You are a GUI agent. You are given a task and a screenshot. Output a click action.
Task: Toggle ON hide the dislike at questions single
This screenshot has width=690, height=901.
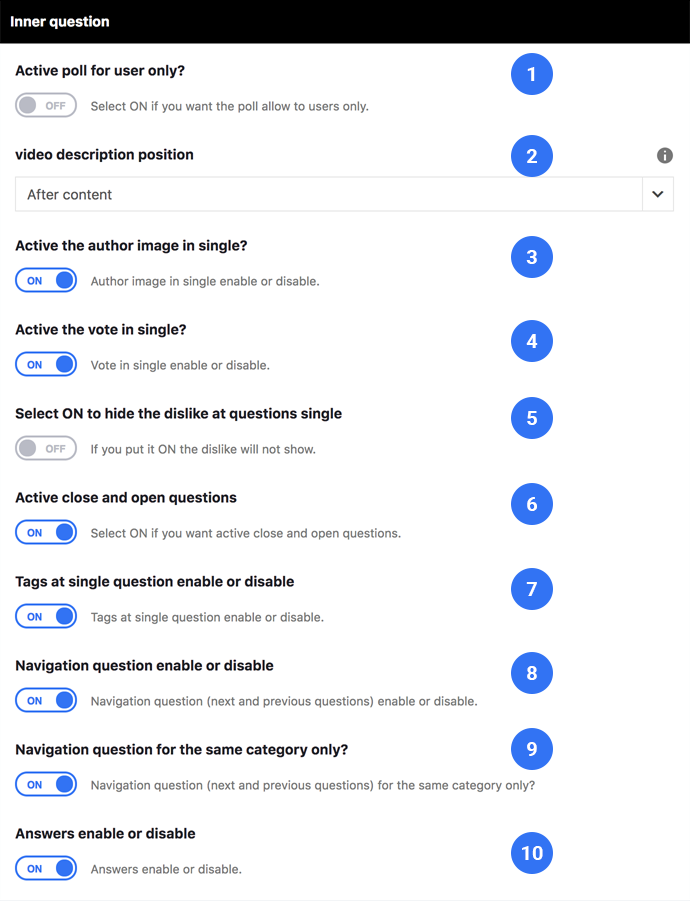[46, 448]
